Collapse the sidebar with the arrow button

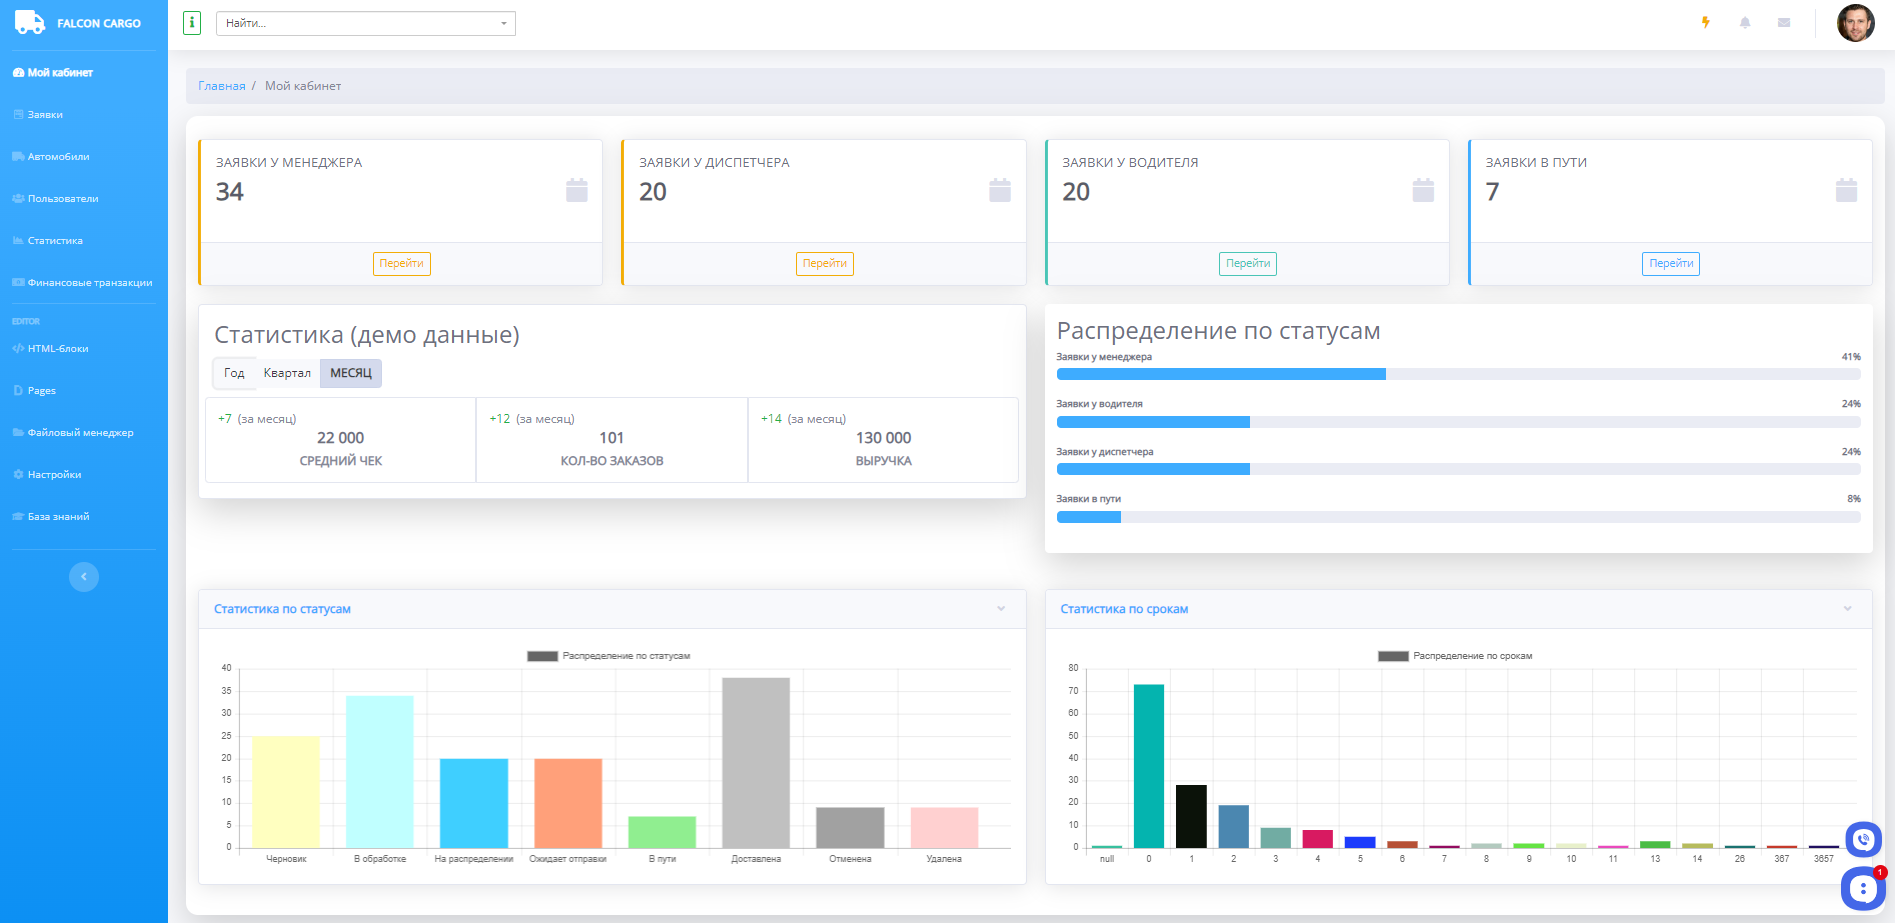click(84, 577)
